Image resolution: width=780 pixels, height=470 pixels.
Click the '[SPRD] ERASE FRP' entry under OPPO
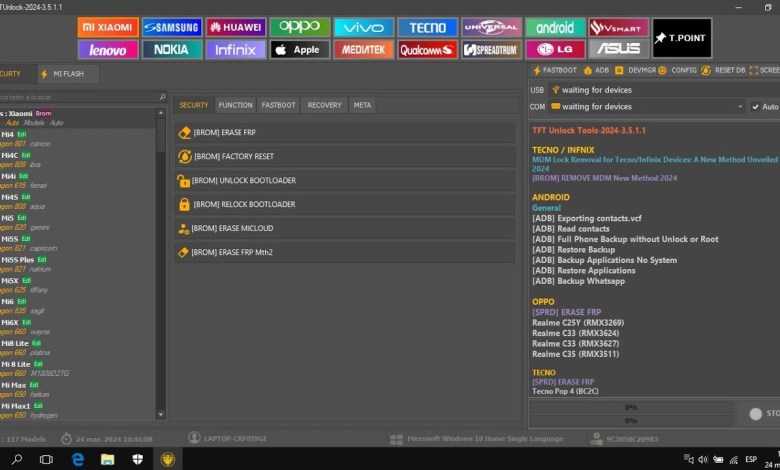coord(567,312)
